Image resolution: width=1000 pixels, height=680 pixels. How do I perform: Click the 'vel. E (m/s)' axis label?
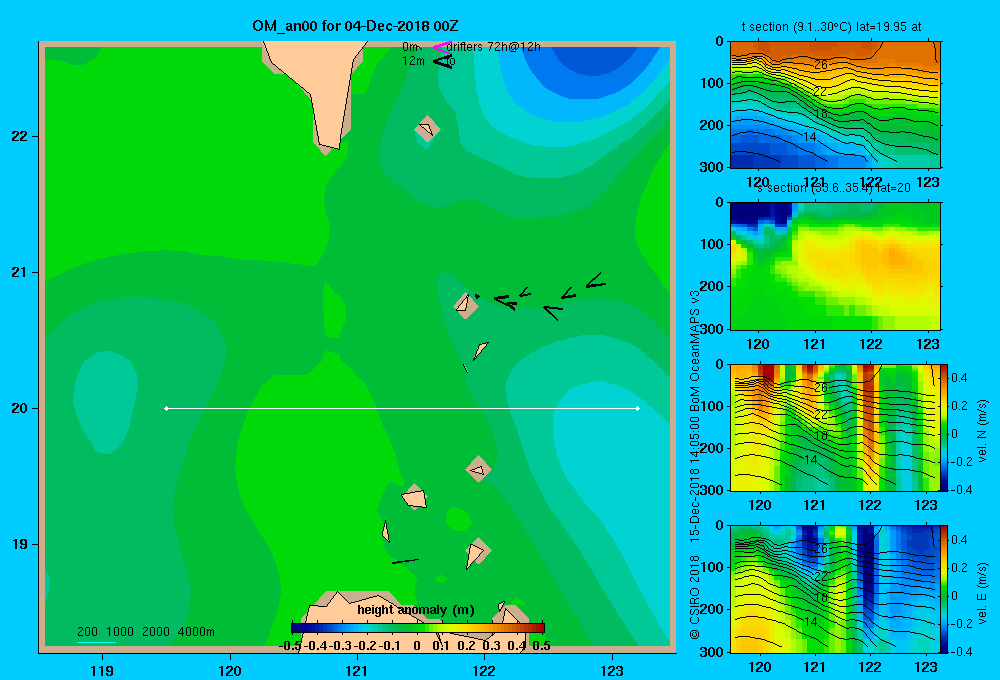pyautogui.click(x=983, y=593)
